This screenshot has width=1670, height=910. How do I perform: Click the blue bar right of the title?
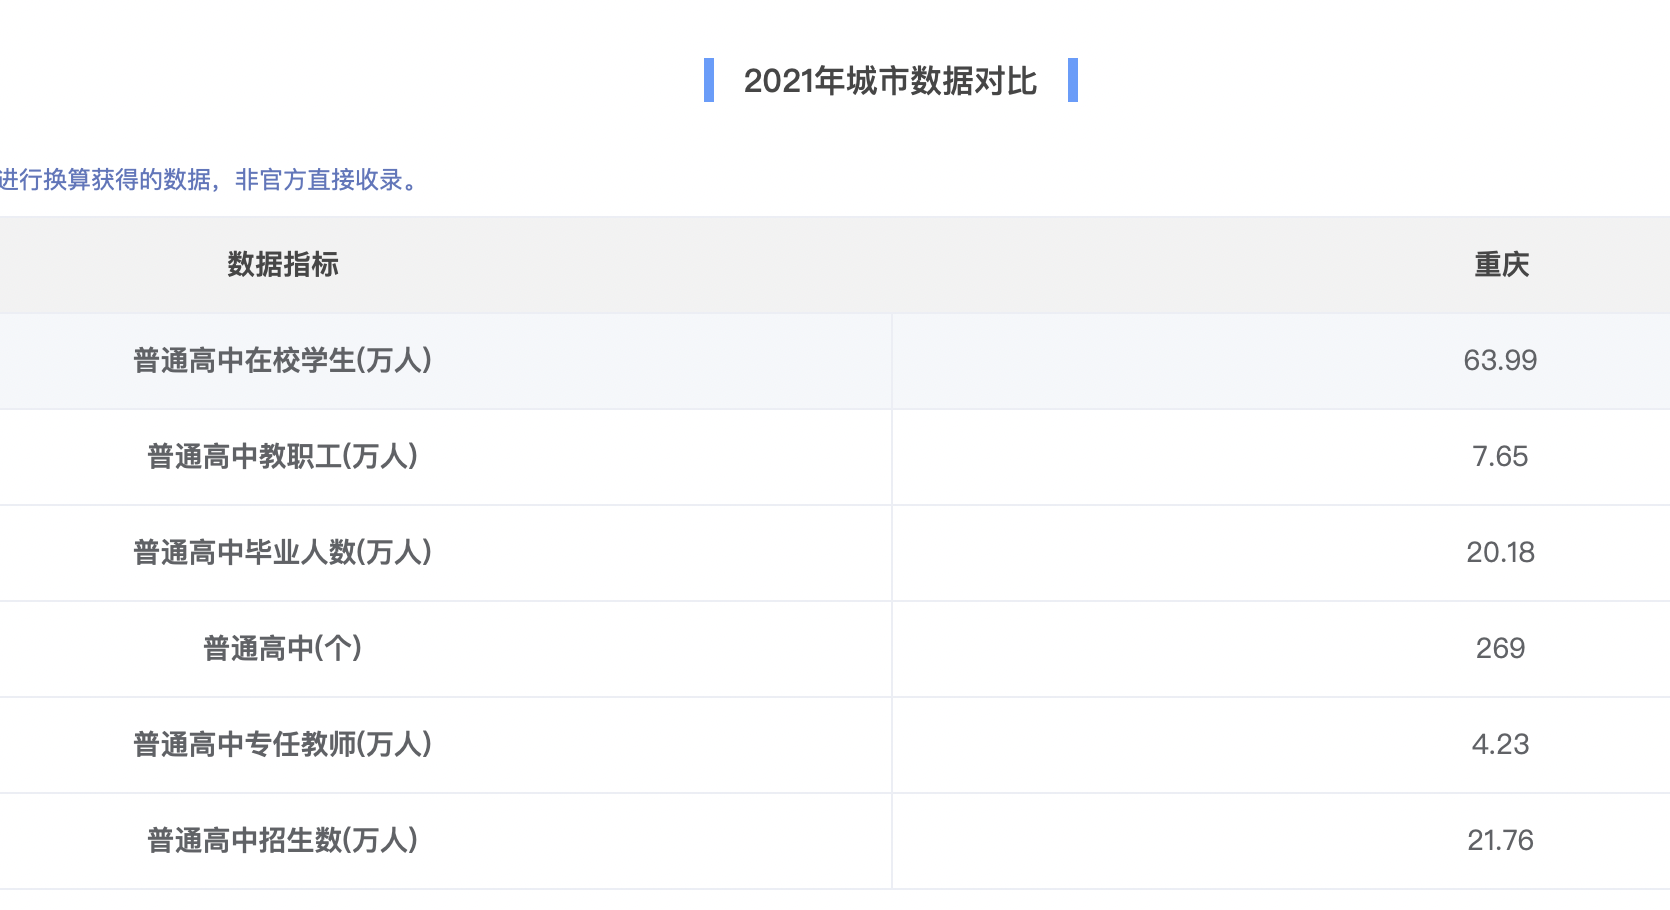point(1073,80)
